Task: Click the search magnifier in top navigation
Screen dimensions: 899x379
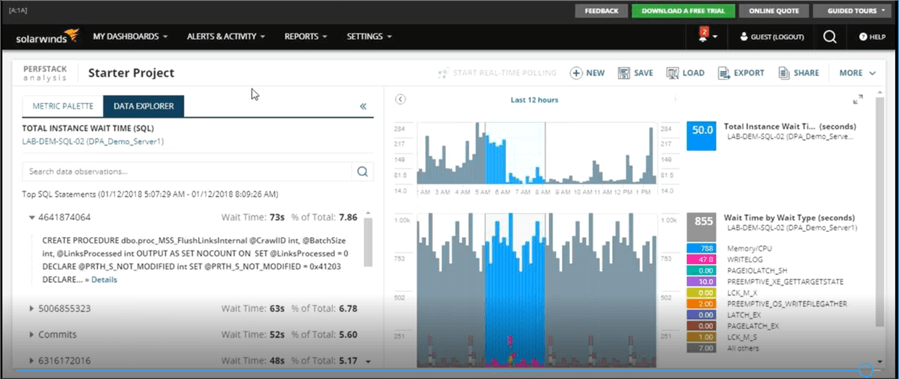Action: [829, 37]
